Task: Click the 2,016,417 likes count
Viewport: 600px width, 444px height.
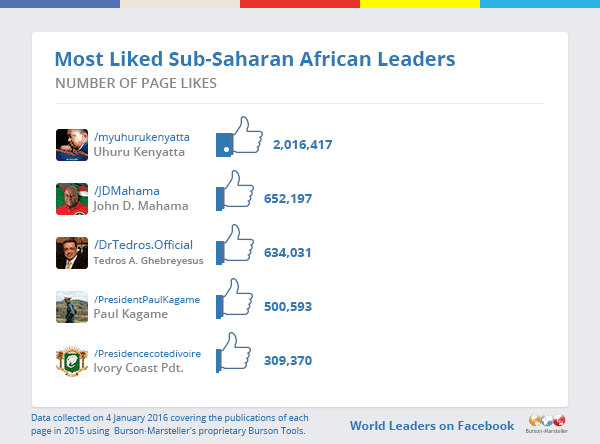Action: tap(302, 145)
